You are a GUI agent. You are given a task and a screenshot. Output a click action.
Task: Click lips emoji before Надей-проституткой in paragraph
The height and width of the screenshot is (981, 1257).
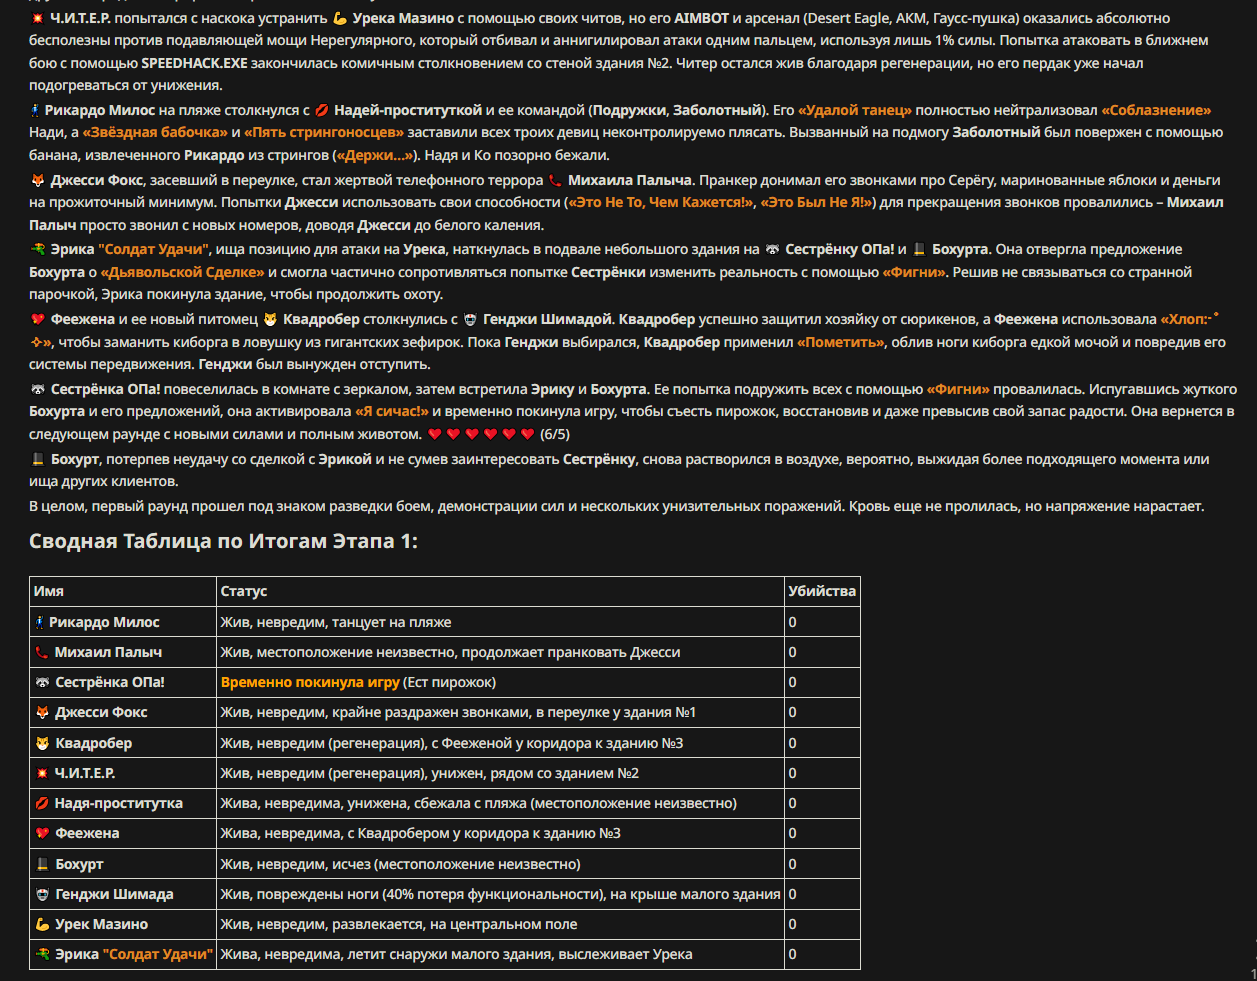(x=322, y=110)
